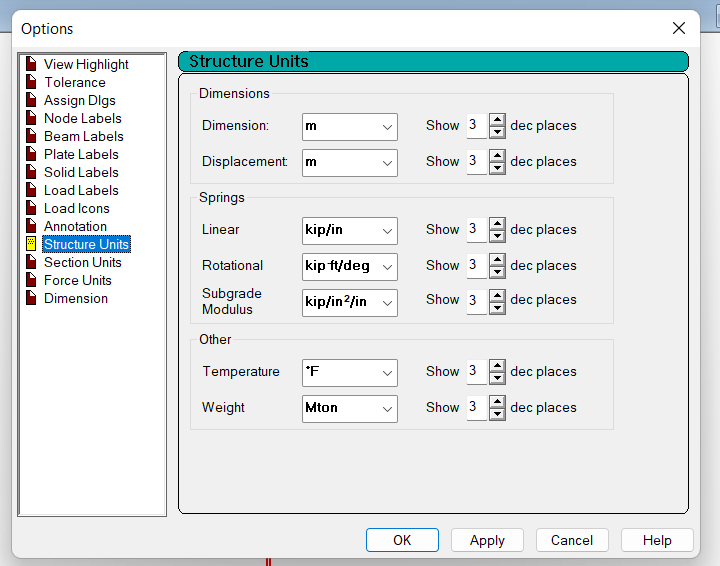The height and width of the screenshot is (566, 720).
Task: Increase Dimension decimal places
Action: click(x=497, y=119)
